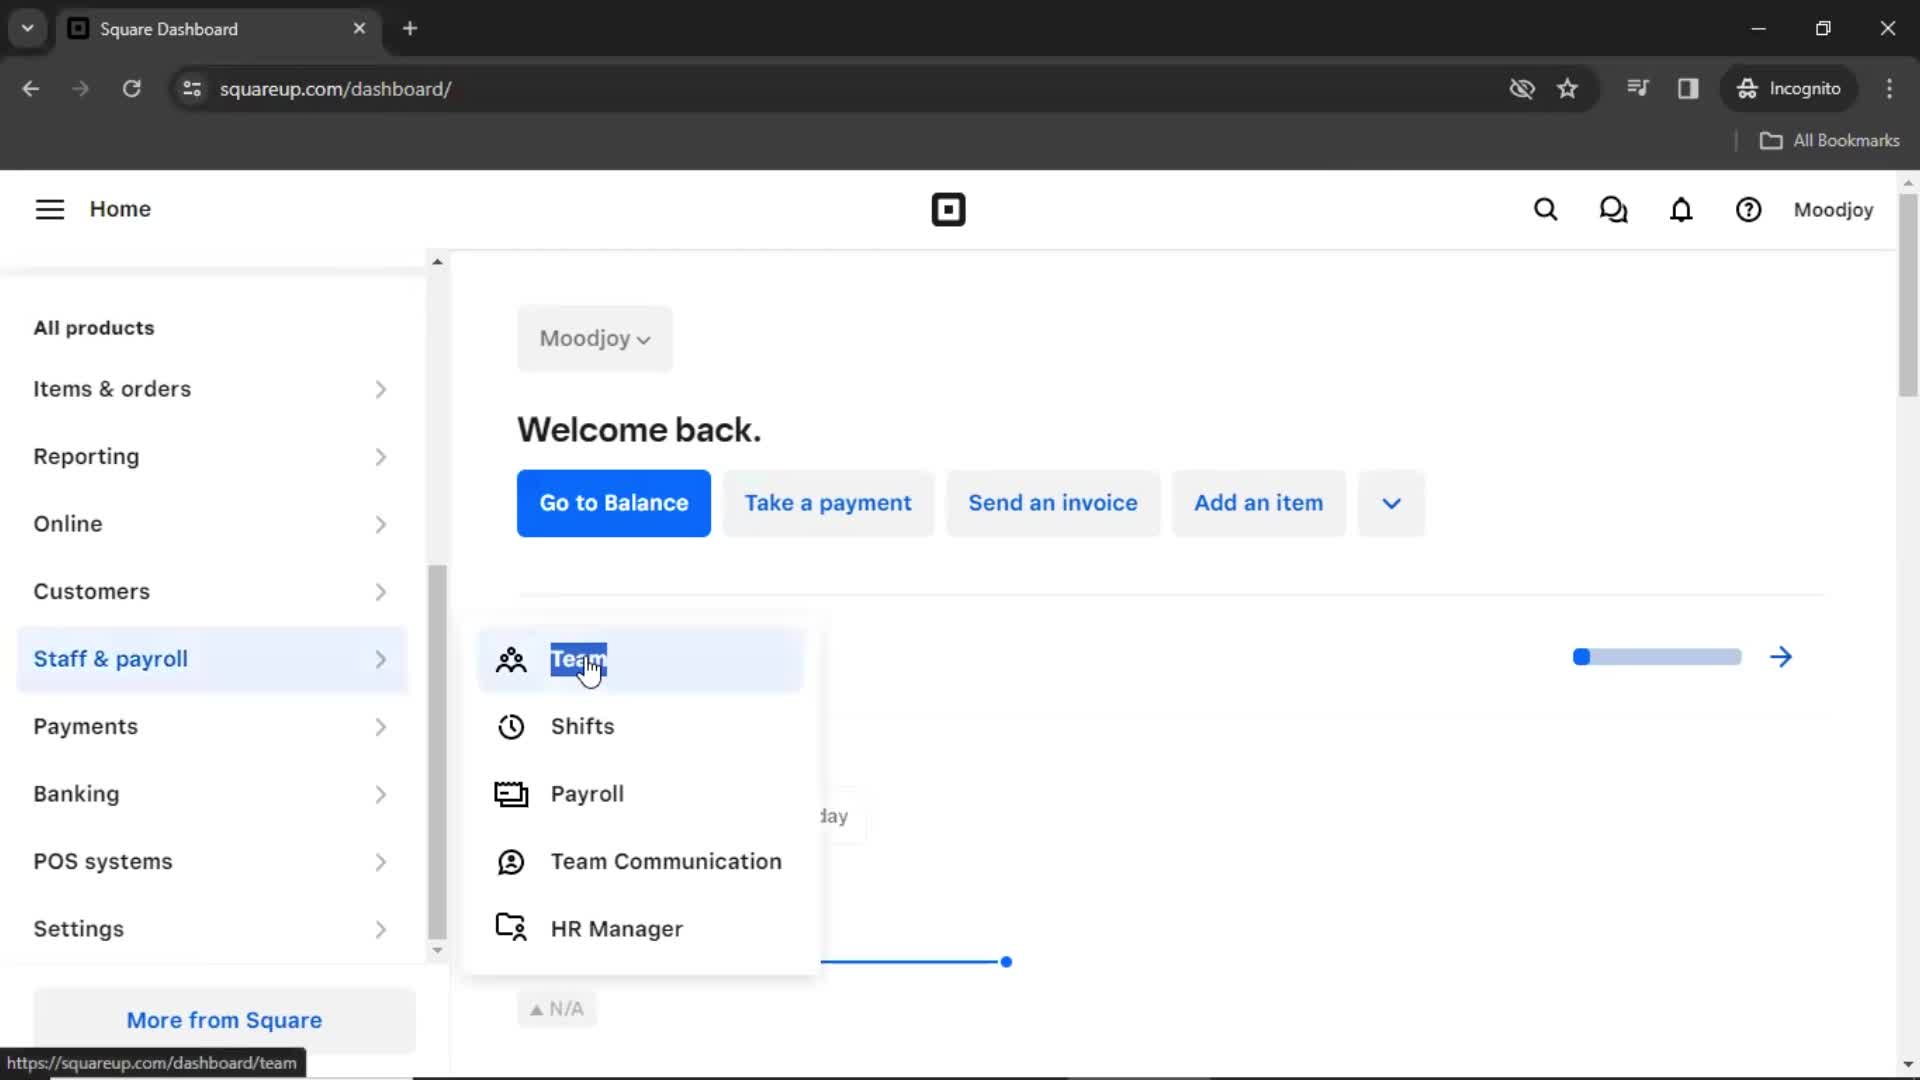This screenshot has width=1920, height=1080.
Task: Click the All products heading
Action: coord(94,328)
